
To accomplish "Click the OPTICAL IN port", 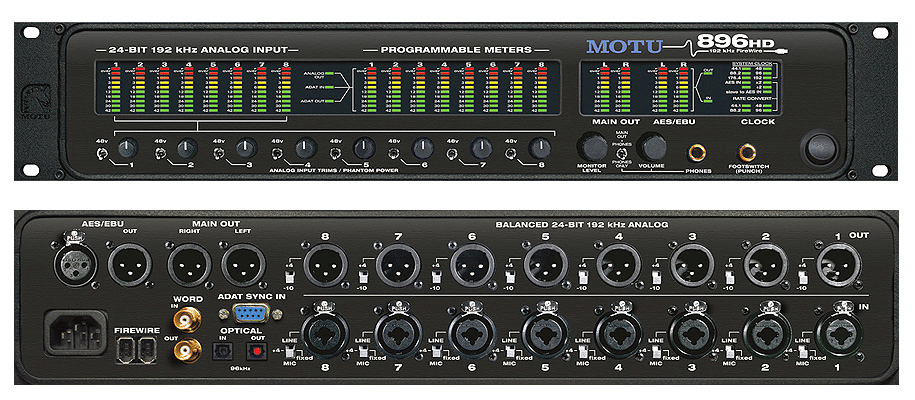I will [x=222, y=352].
